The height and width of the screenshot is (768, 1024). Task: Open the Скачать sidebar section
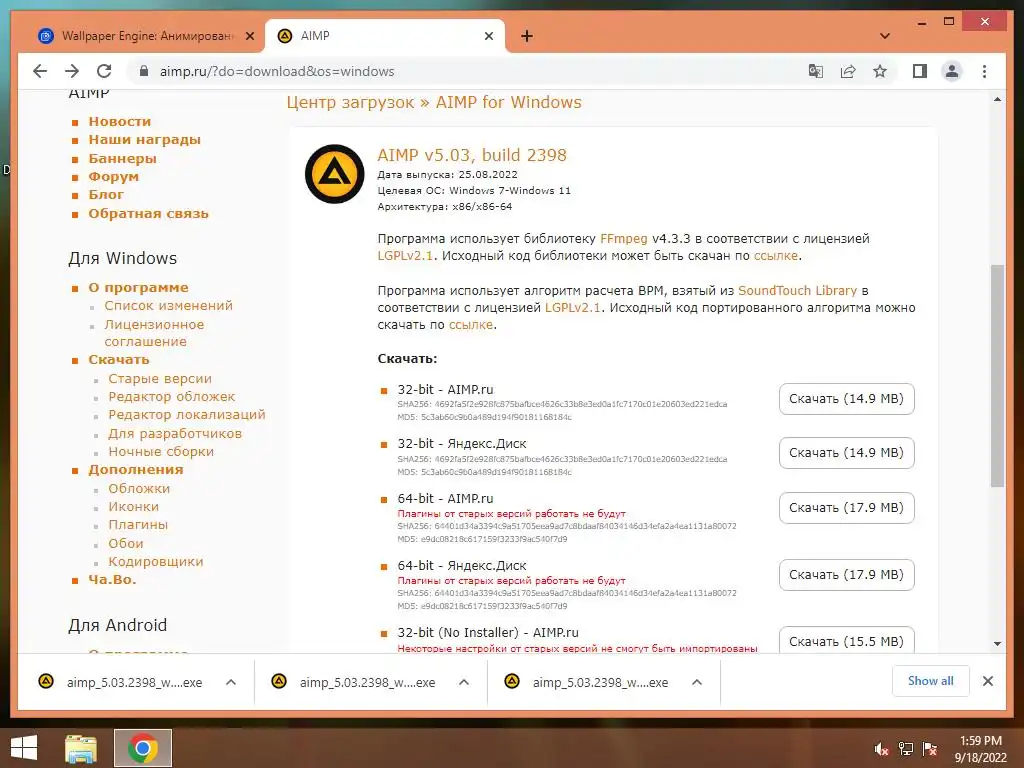[119, 360]
